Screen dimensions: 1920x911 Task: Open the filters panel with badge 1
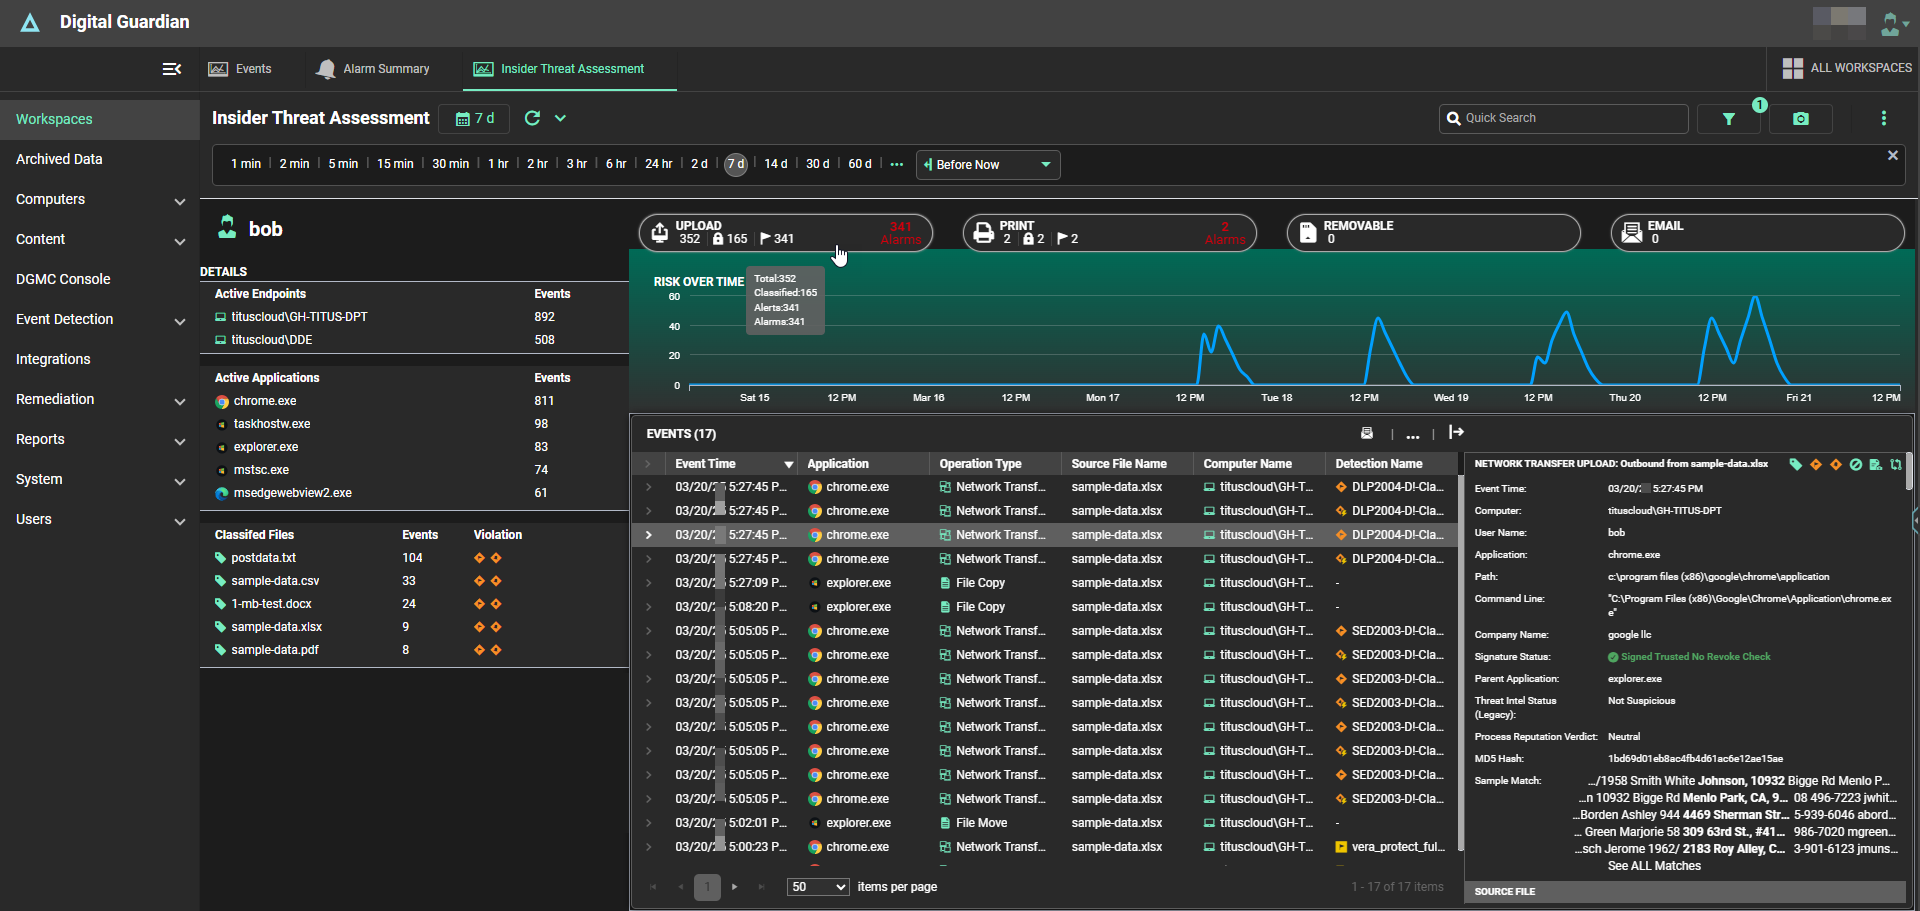pyautogui.click(x=1729, y=118)
